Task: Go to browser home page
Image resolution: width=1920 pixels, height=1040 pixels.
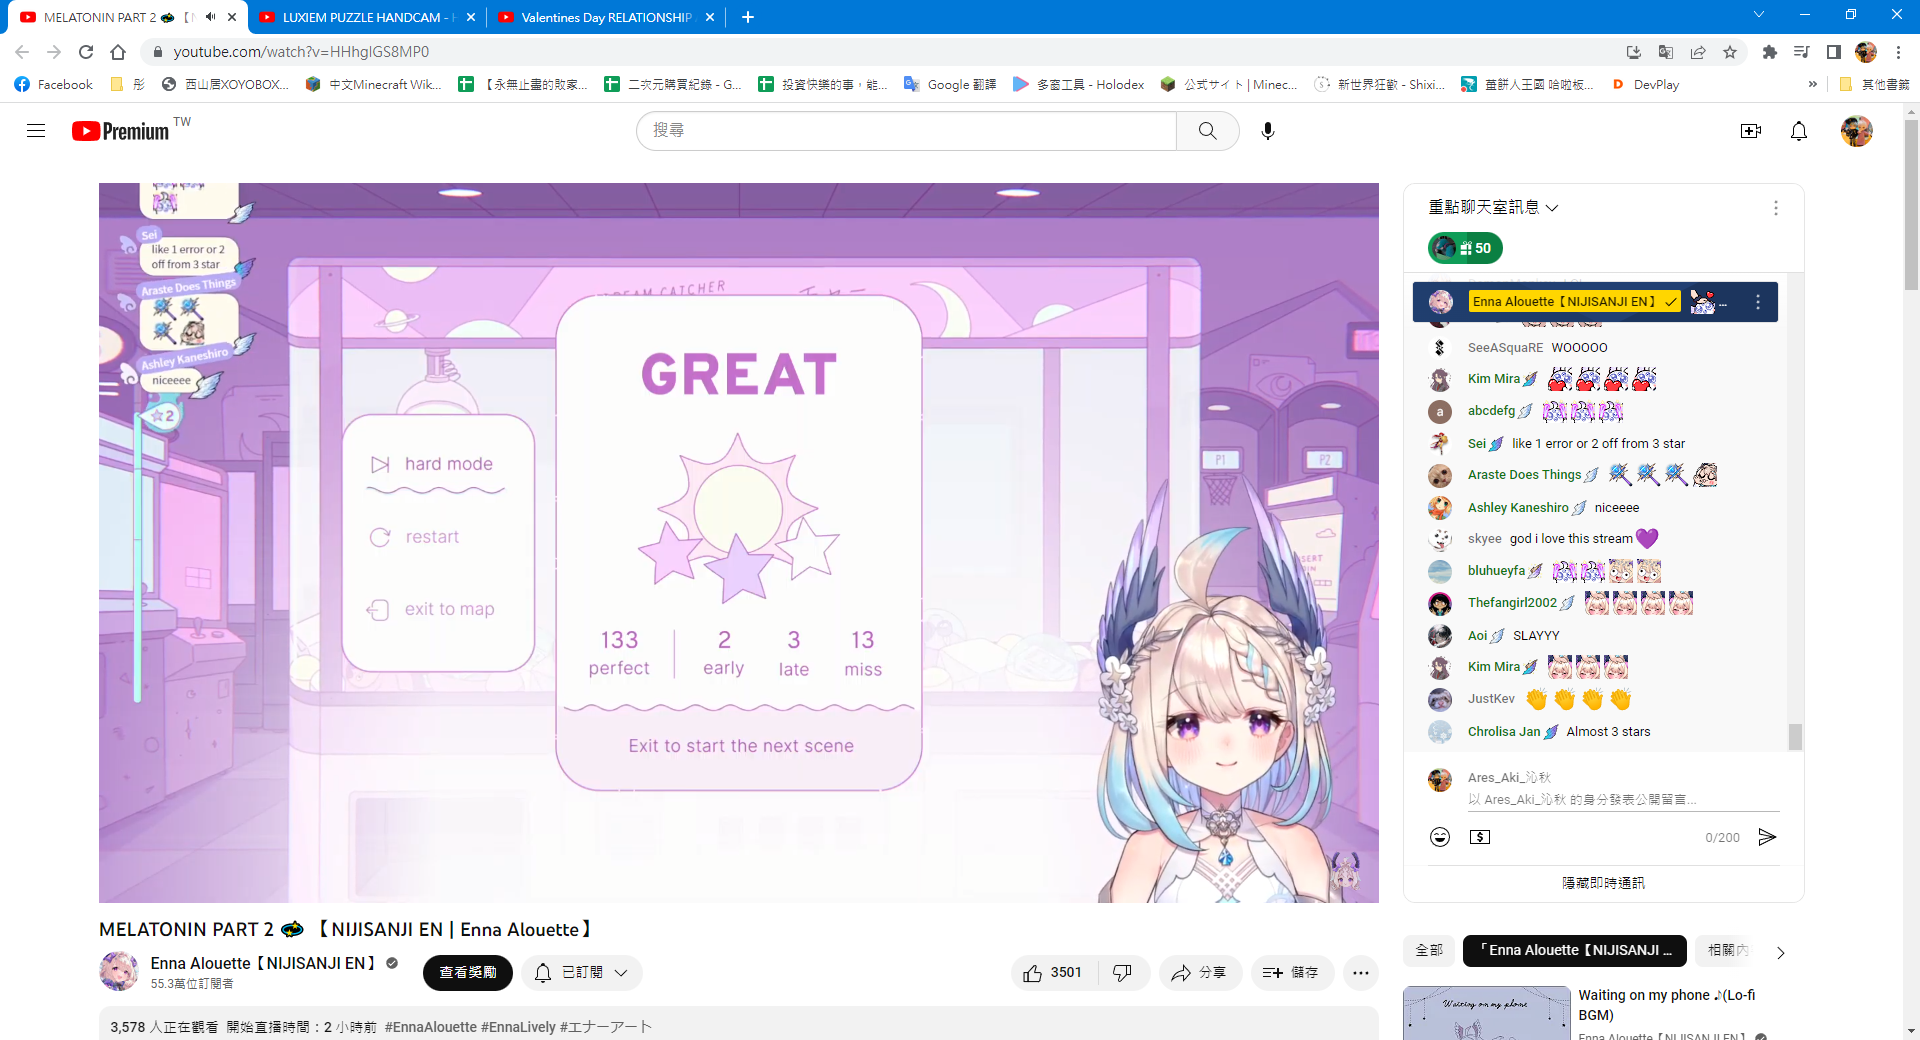Action: point(118,52)
